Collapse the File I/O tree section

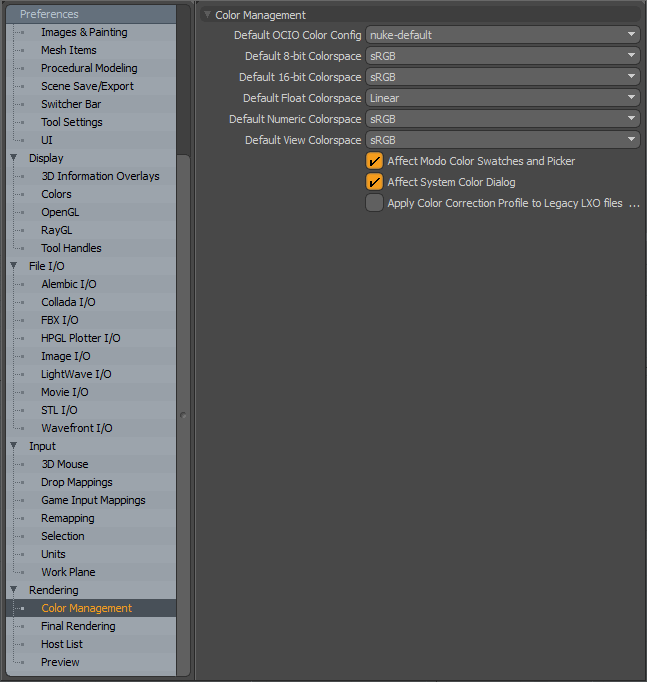tap(14, 266)
